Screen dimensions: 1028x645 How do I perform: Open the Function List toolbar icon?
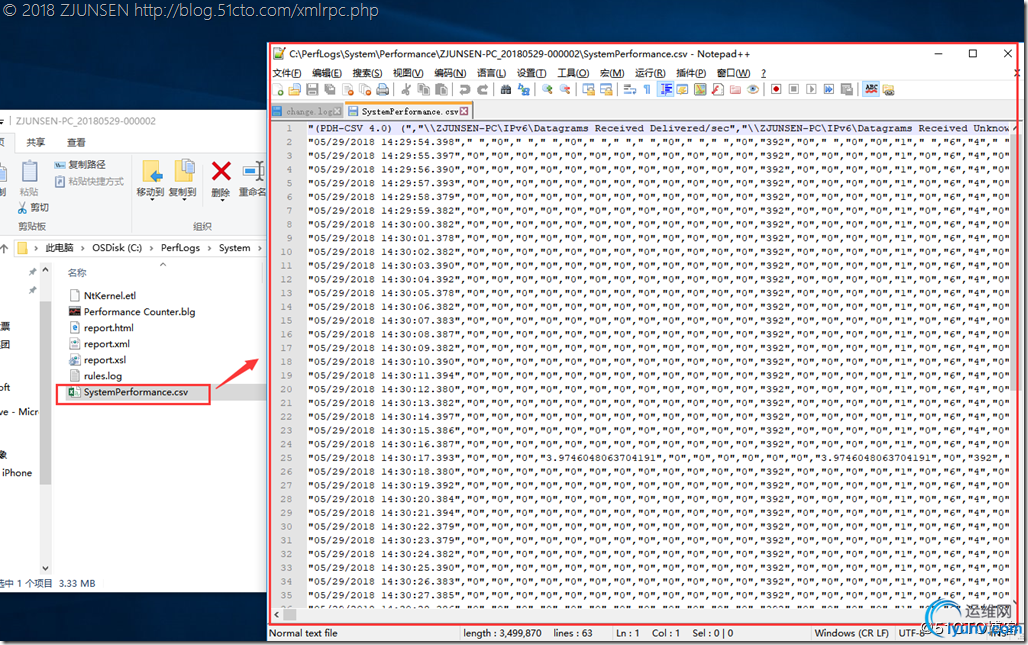[718, 90]
